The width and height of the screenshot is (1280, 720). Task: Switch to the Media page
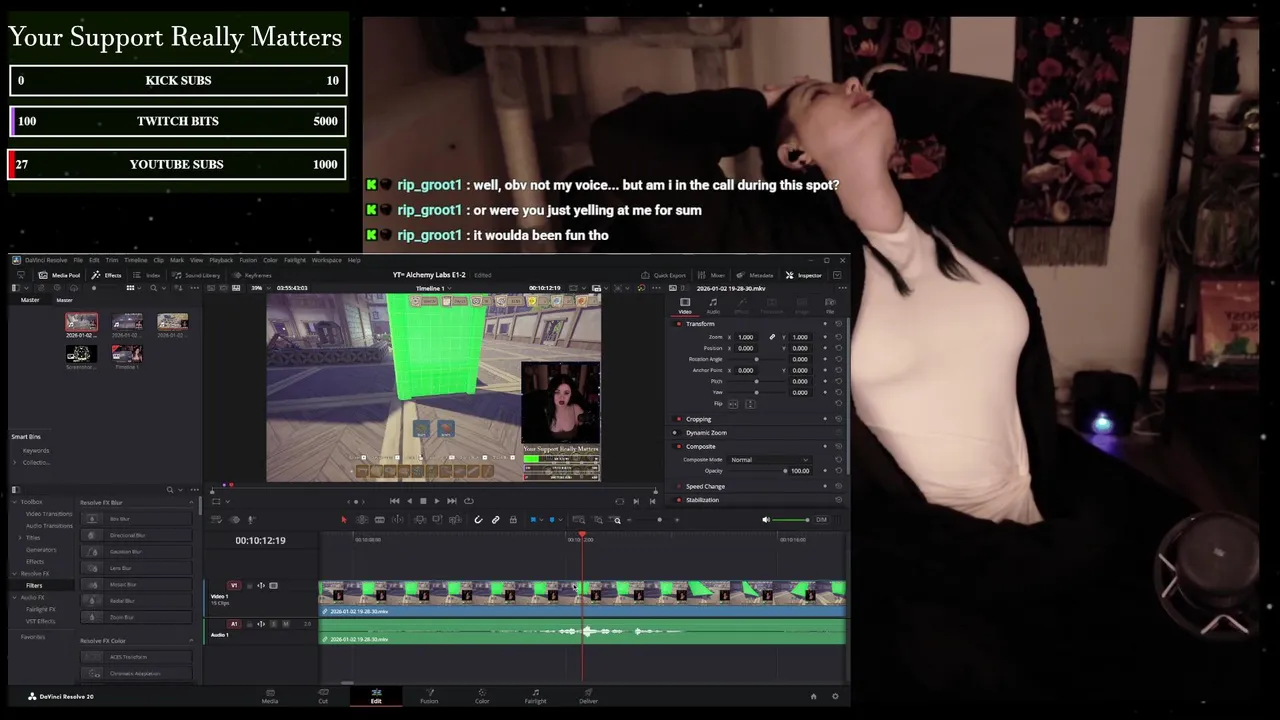pos(270,696)
